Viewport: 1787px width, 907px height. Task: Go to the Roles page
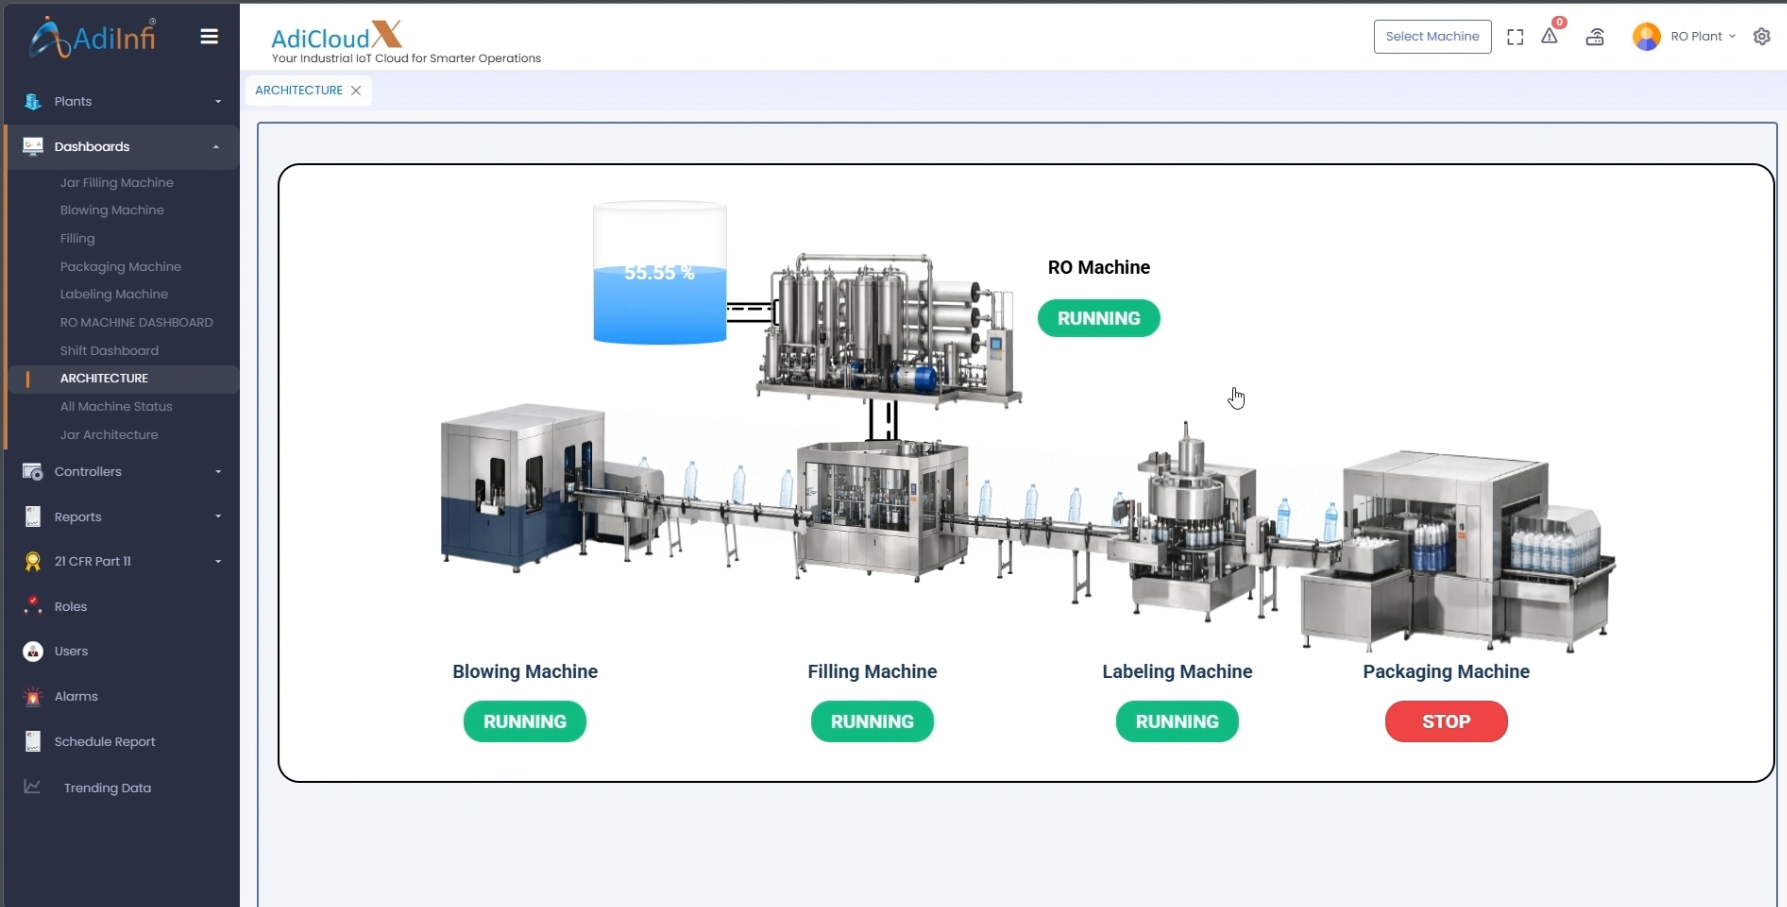[x=70, y=607]
